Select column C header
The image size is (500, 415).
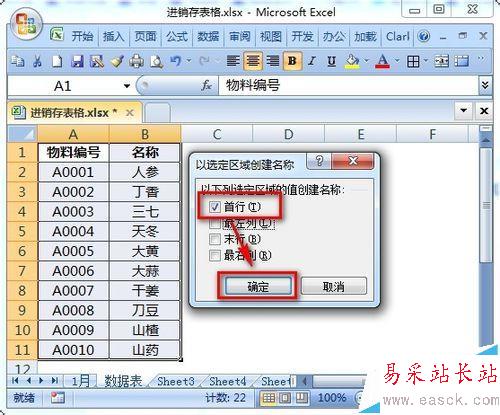tap(217, 134)
